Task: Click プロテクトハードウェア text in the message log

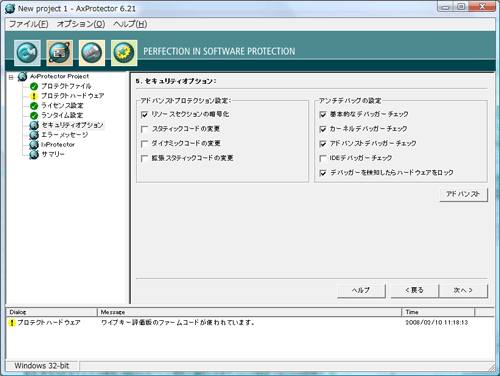Action: (x=49, y=323)
